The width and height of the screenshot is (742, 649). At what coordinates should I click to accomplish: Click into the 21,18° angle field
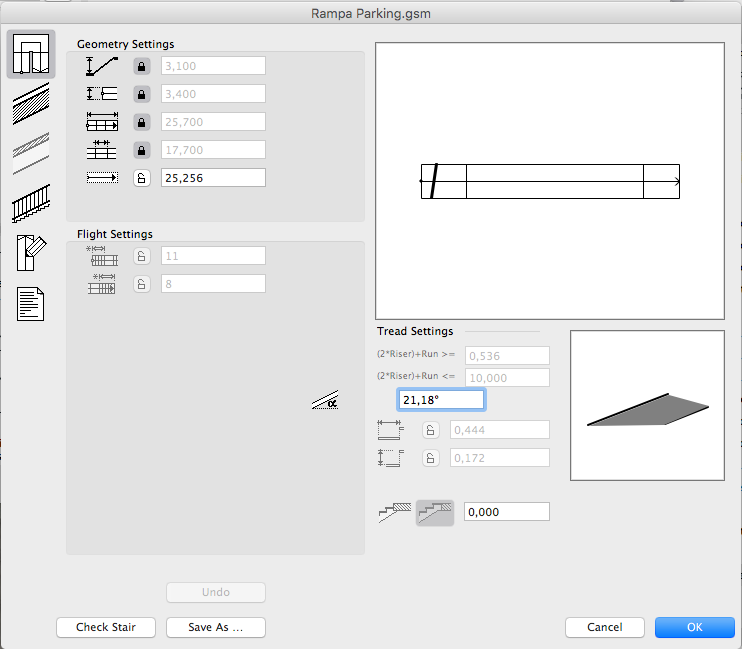click(441, 400)
